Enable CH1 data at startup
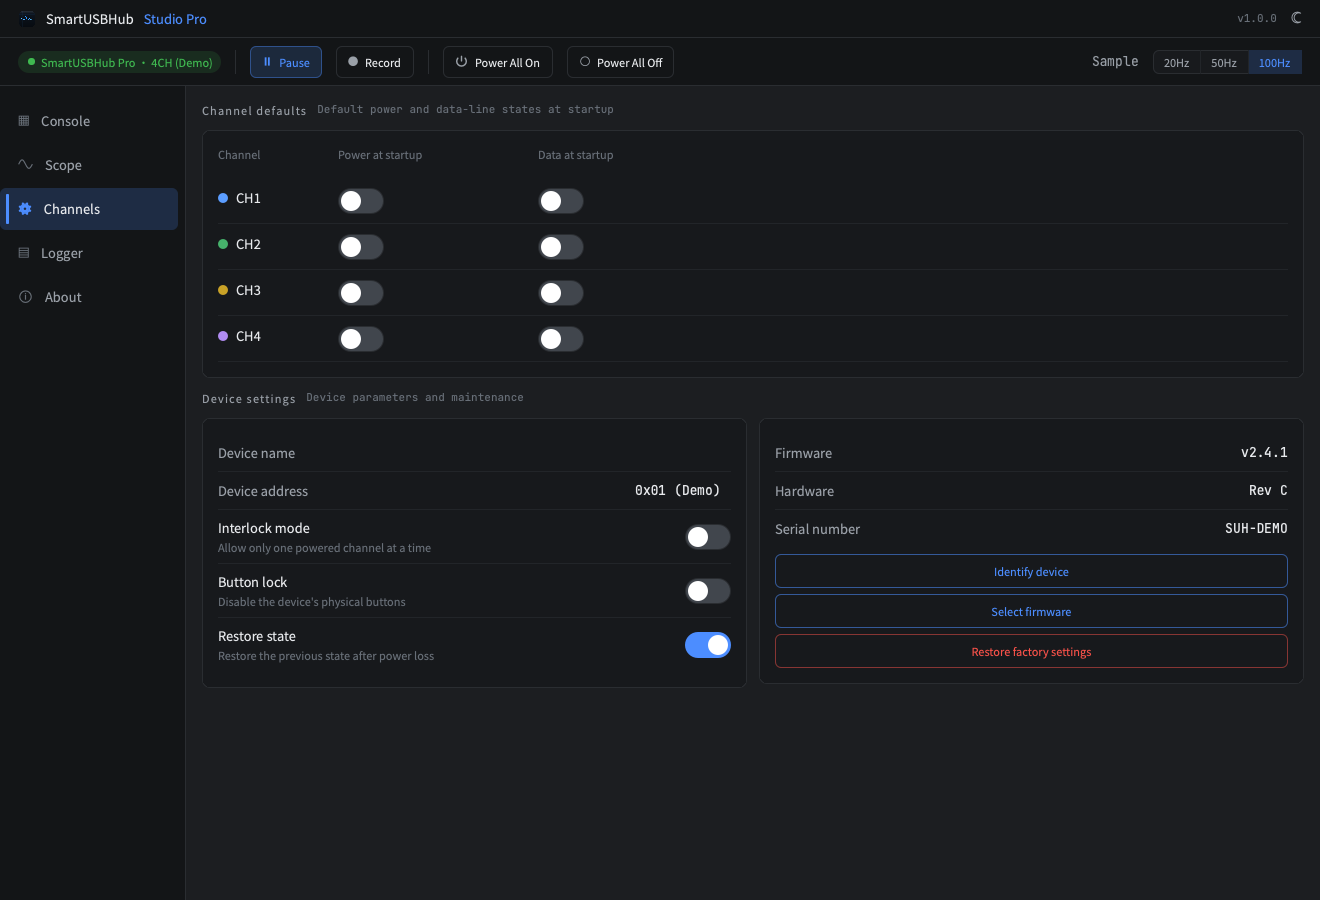This screenshot has height=900, width=1320. tap(561, 201)
